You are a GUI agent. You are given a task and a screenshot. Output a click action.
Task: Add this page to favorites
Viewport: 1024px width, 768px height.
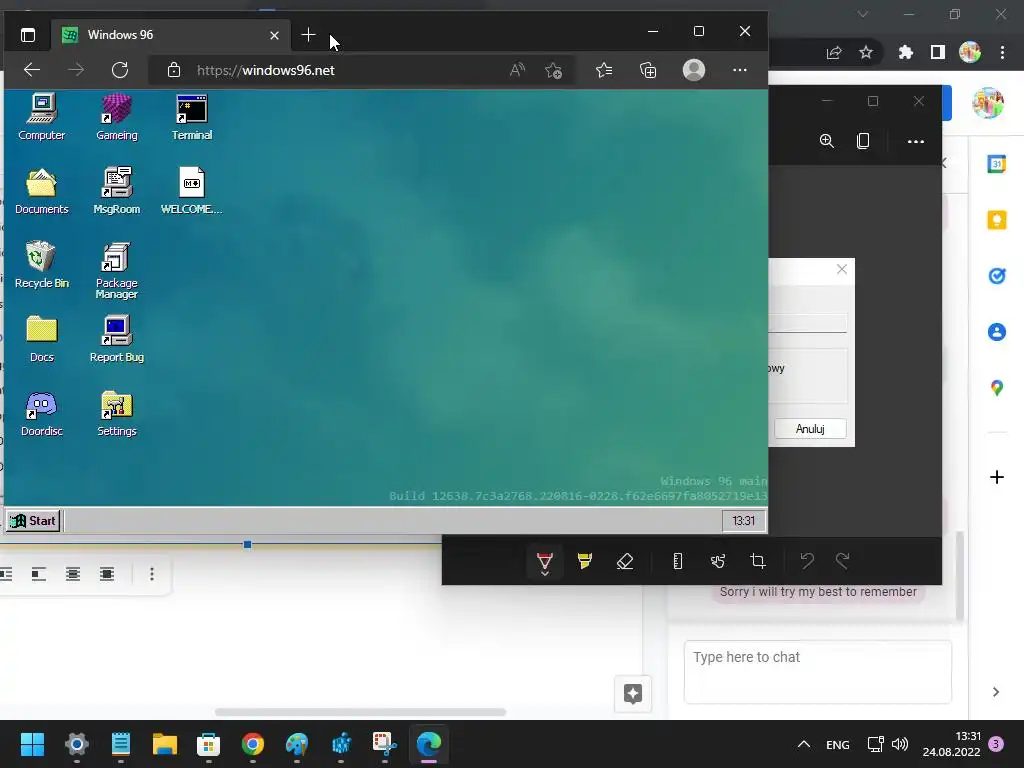tap(554, 70)
